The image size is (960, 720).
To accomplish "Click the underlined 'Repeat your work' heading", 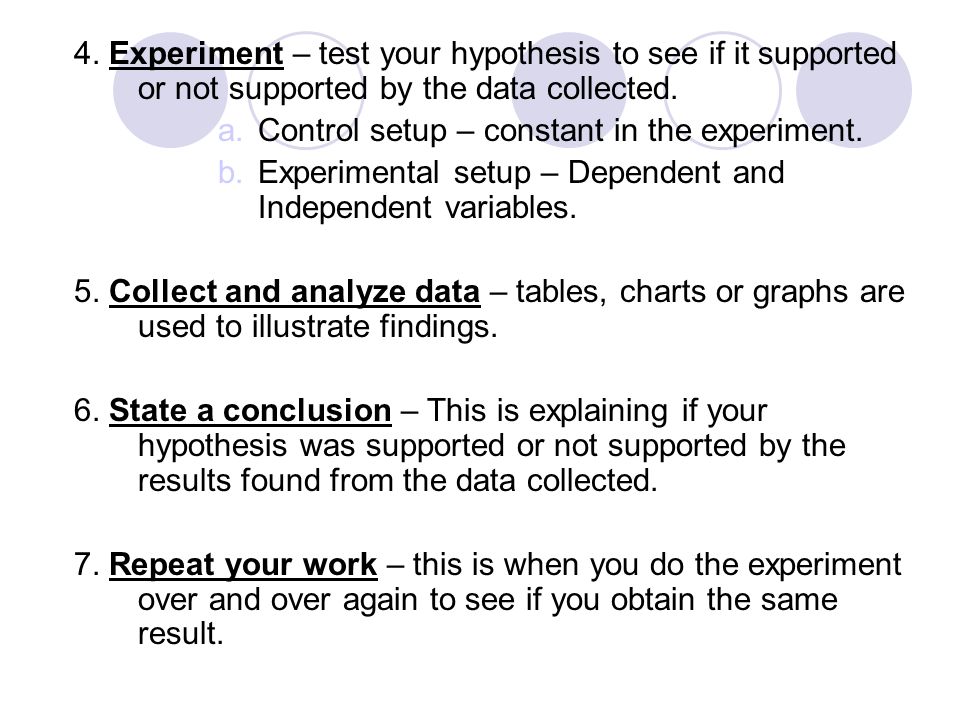I will [x=243, y=564].
